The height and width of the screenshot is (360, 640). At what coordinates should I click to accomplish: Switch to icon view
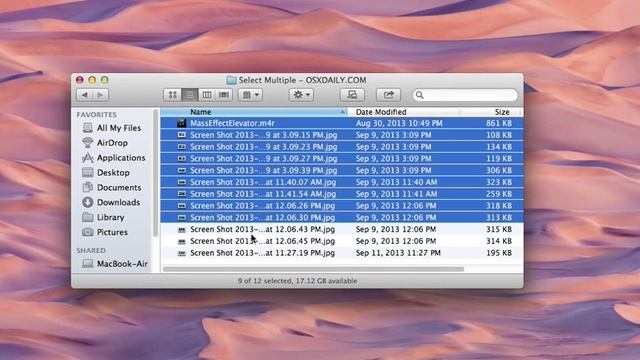coord(173,95)
